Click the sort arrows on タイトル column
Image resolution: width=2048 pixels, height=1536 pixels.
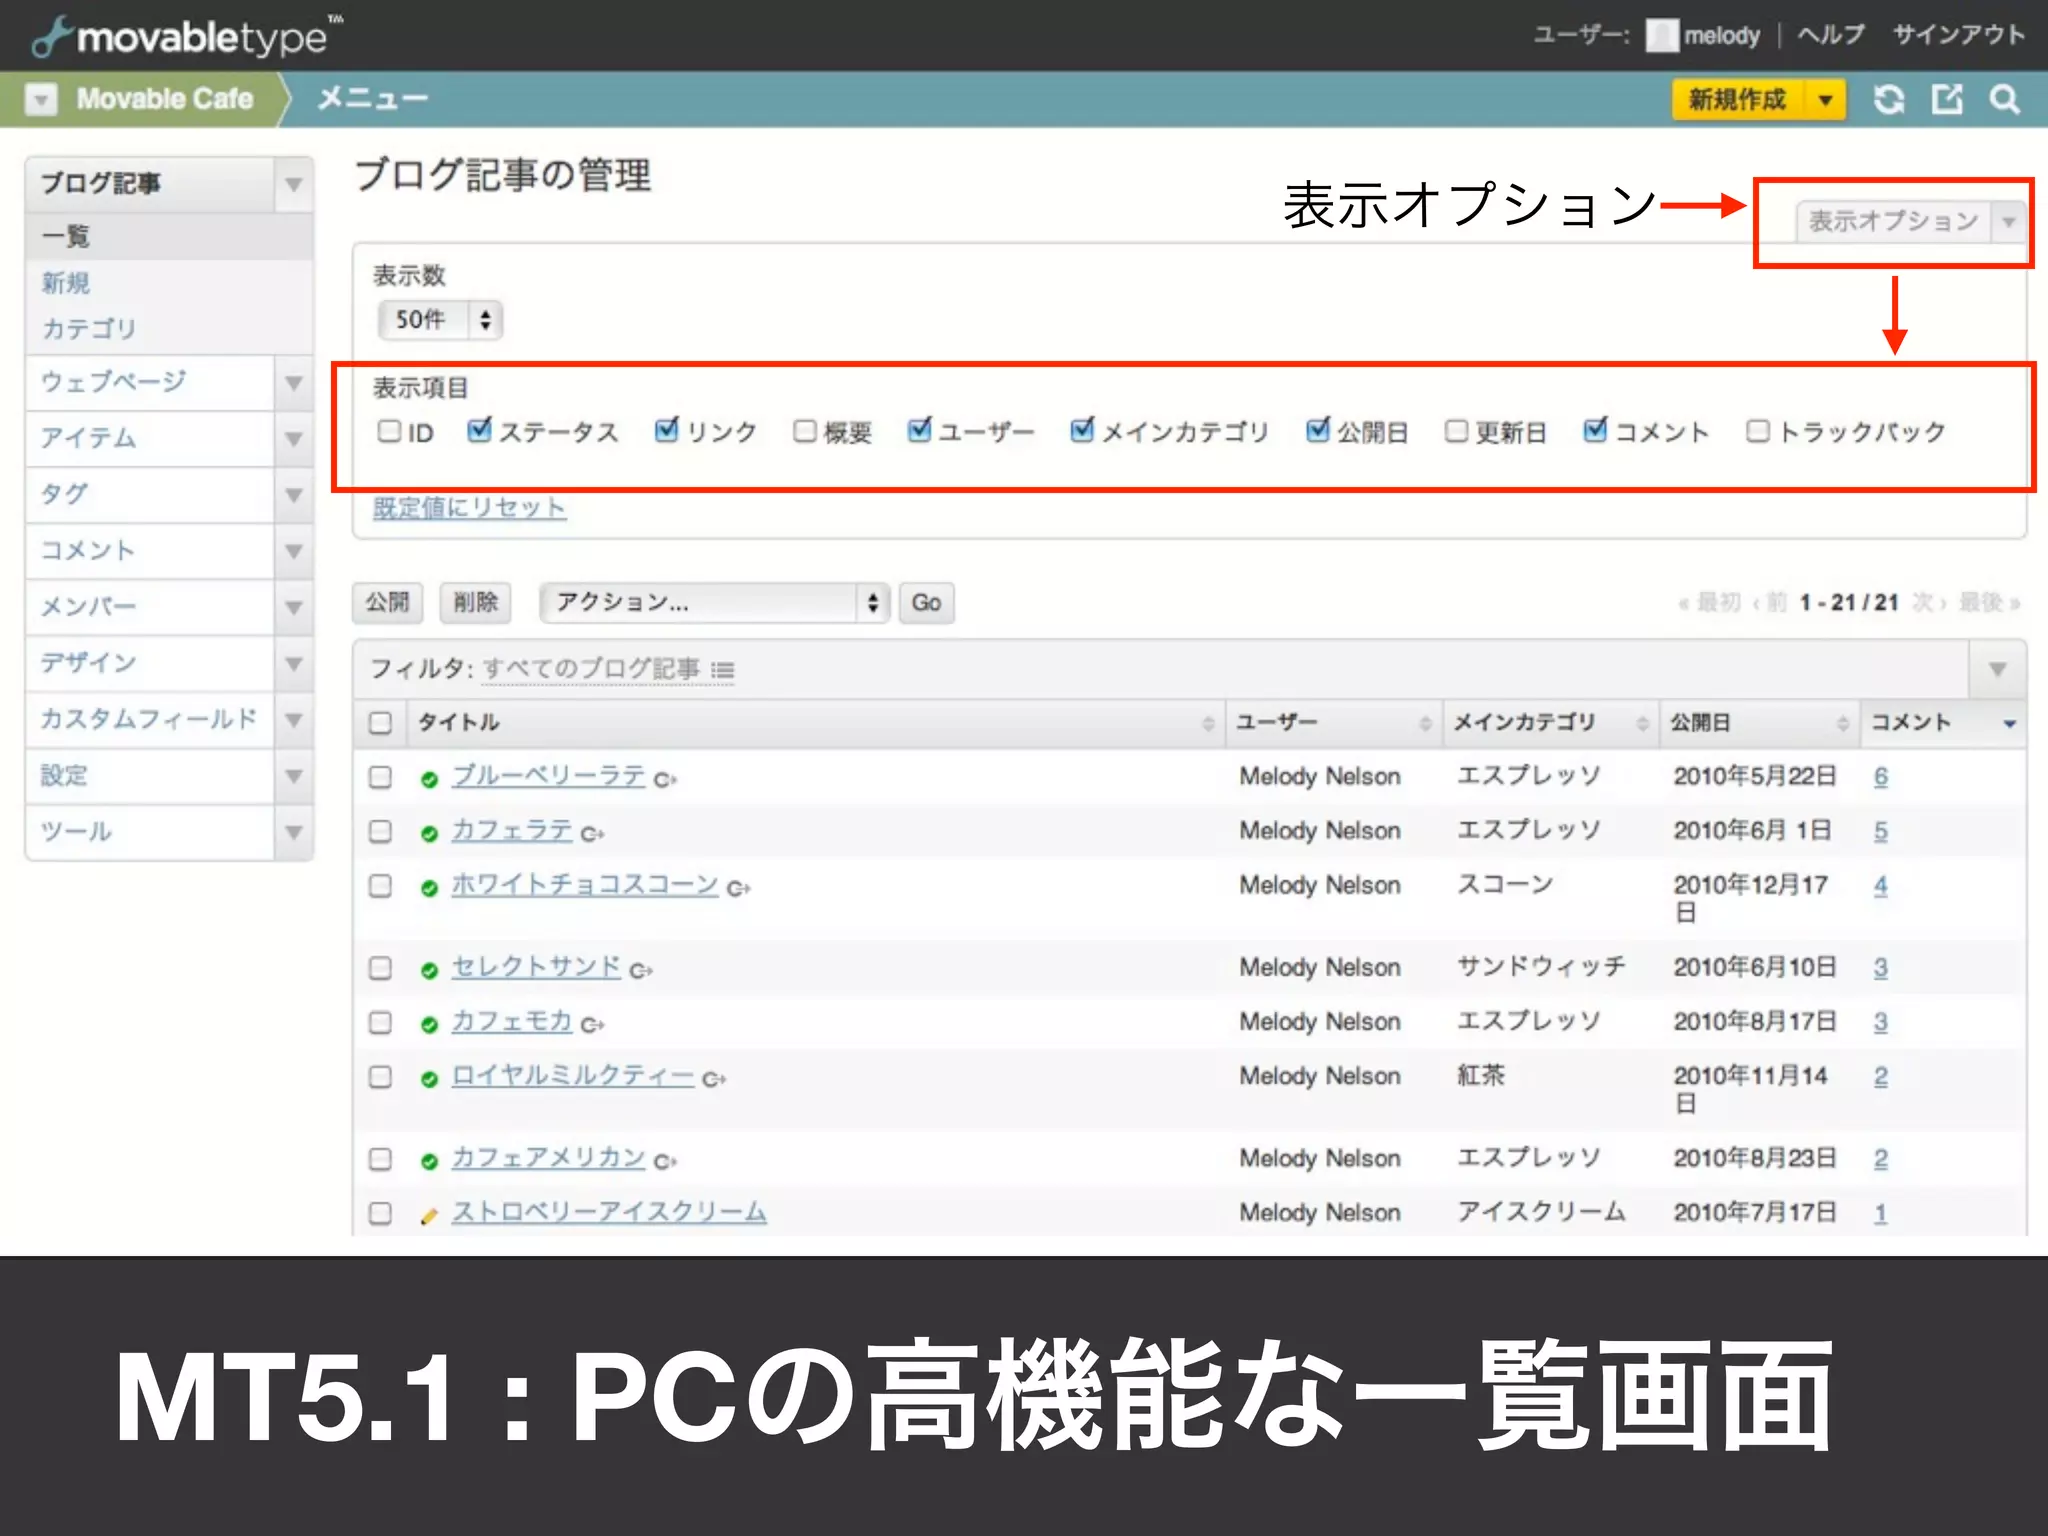coord(1208,723)
